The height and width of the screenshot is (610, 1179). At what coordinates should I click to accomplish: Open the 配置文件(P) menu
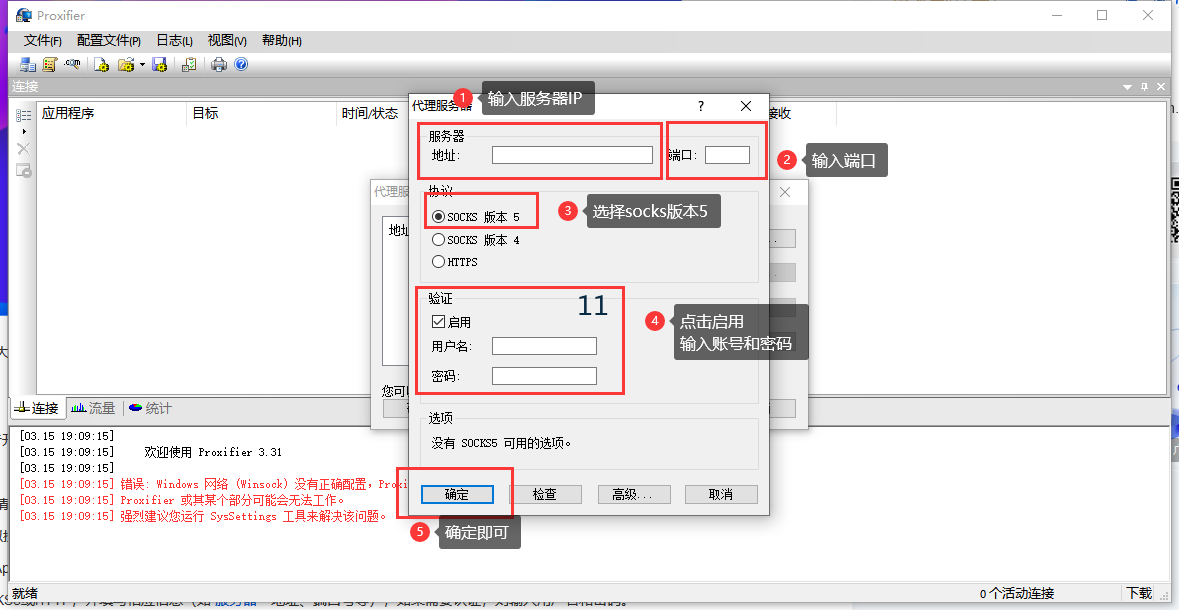click(109, 41)
